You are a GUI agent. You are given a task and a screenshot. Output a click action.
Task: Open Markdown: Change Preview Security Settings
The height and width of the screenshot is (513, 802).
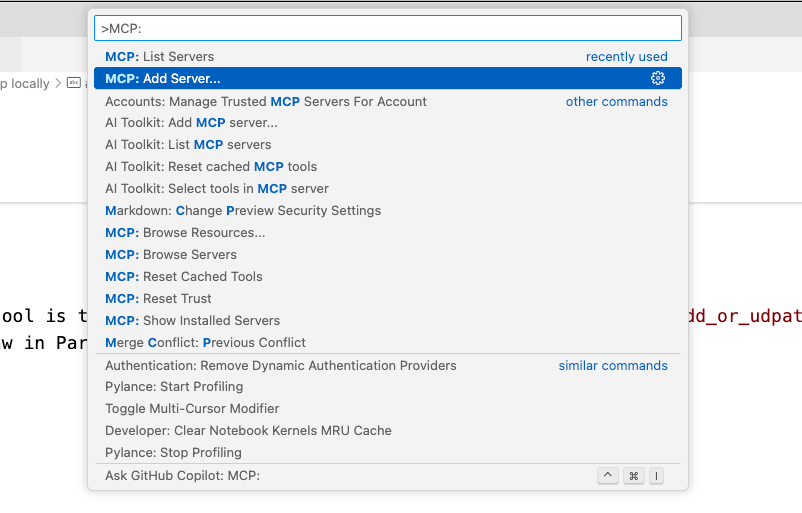(388, 211)
